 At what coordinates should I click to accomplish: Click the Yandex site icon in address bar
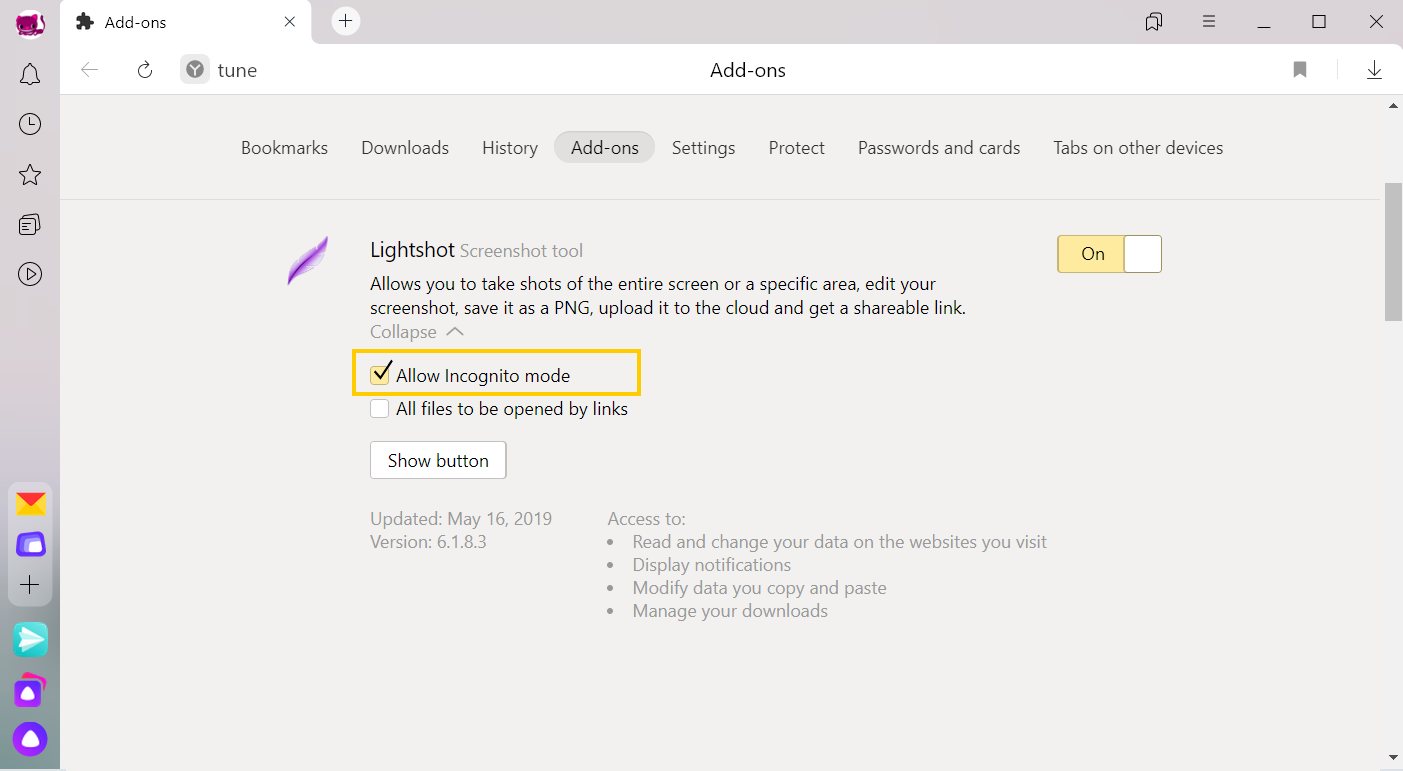195,70
